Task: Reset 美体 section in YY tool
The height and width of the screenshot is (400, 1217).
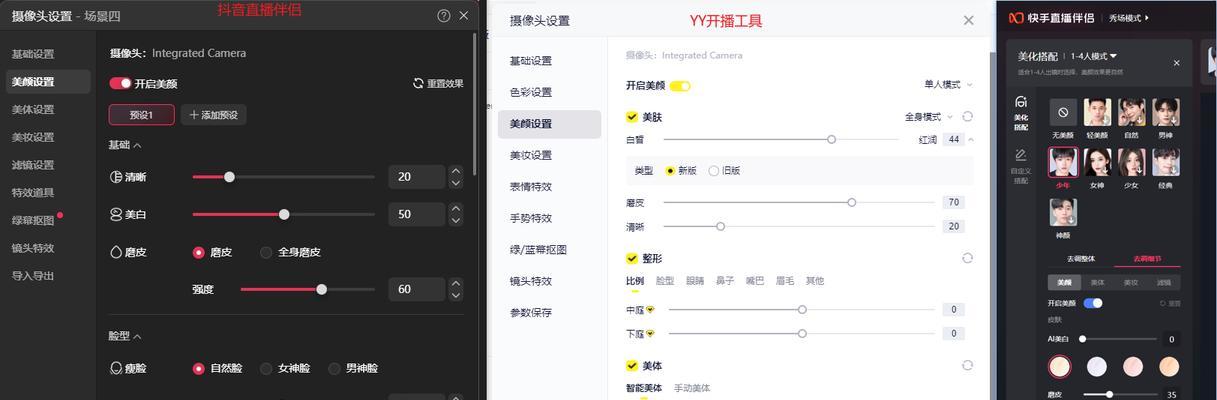Action: (x=967, y=366)
